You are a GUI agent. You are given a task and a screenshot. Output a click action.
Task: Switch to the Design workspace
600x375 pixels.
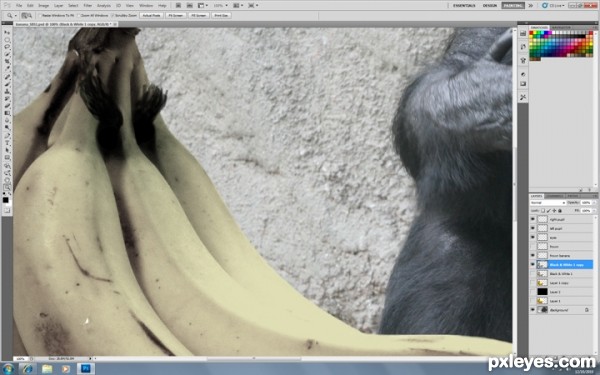pos(489,5)
